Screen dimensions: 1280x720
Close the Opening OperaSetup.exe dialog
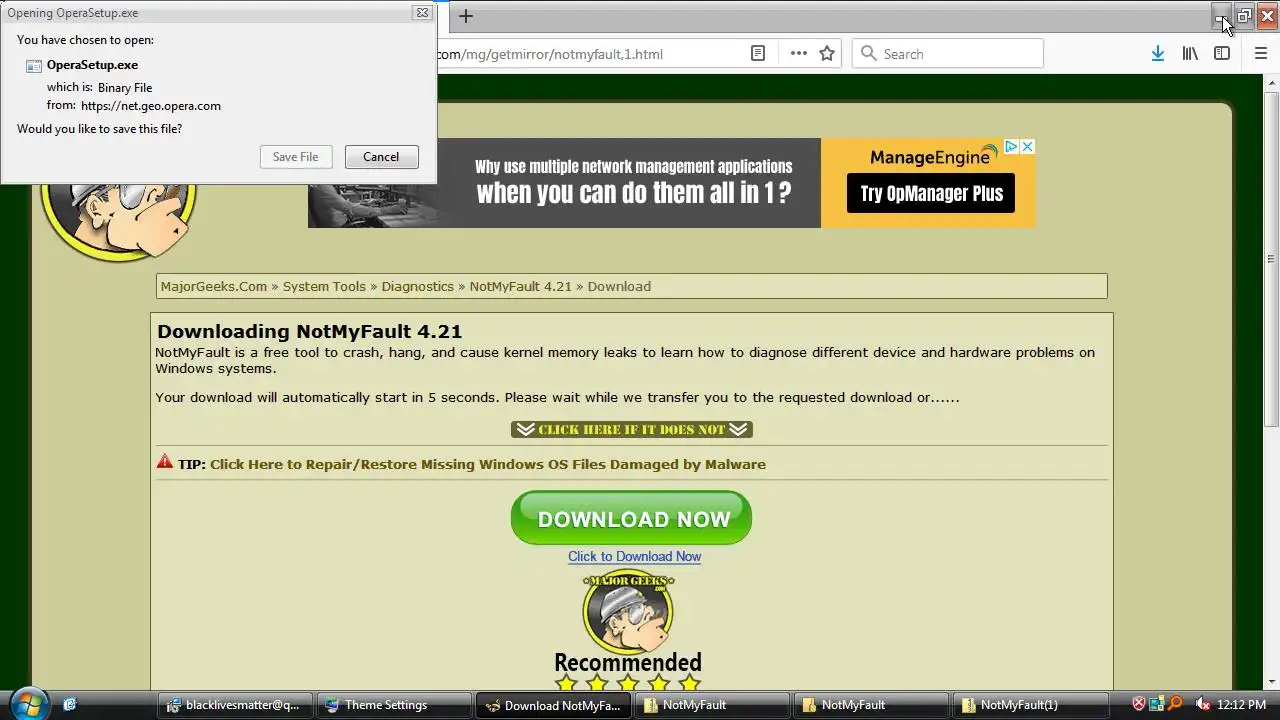point(422,13)
